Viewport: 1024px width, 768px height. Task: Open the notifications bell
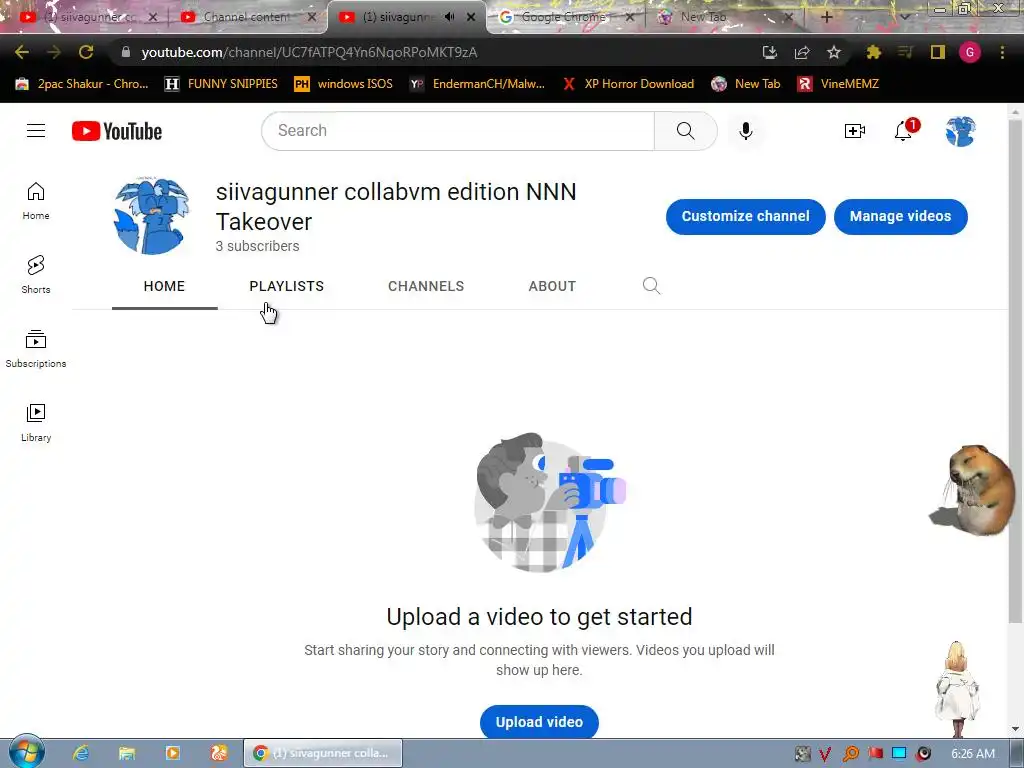click(x=904, y=131)
